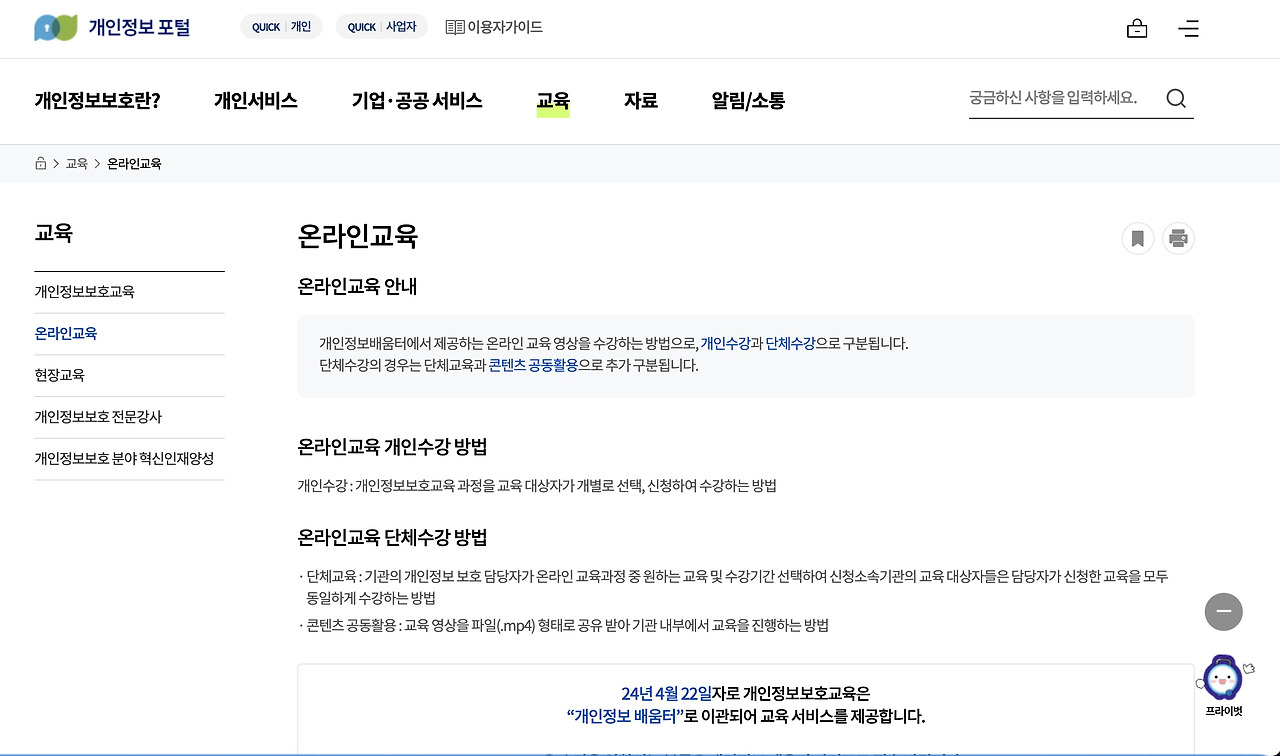Image resolution: width=1280 pixels, height=756 pixels.
Task: Click the QUICK 사업자 button
Action: click(x=381, y=27)
